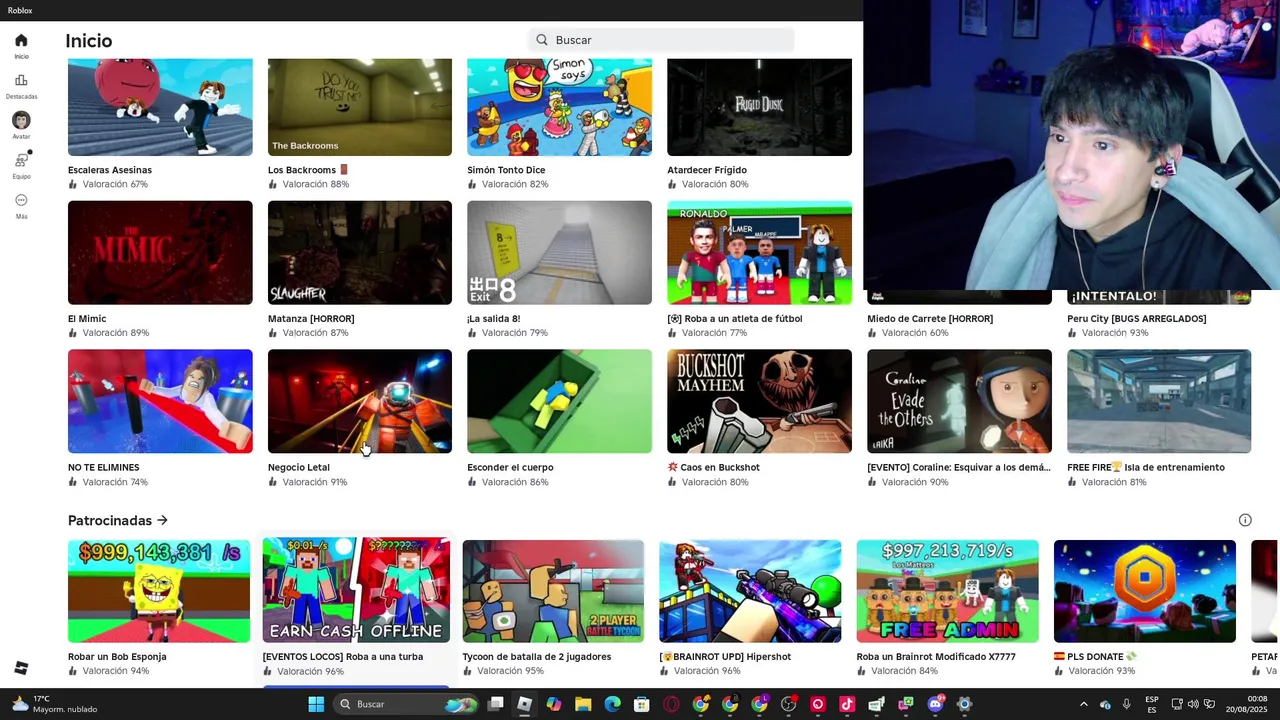Open Atardecer Frígido game thumbnail

760,107
